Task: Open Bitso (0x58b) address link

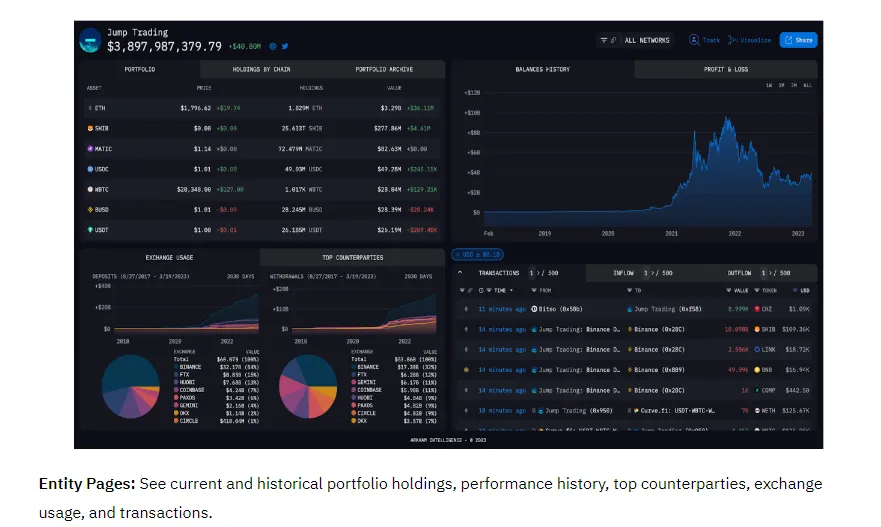Action: coord(560,309)
